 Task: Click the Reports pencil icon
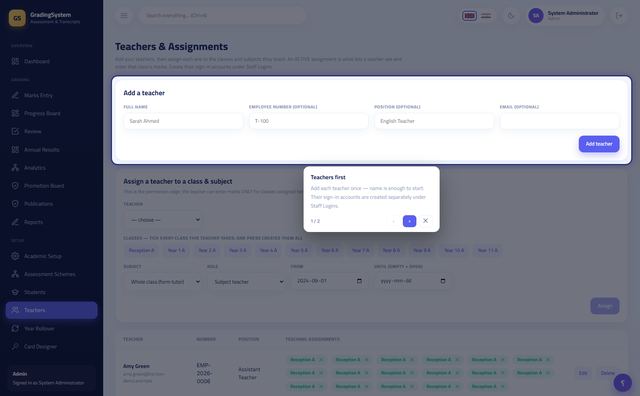point(15,222)
